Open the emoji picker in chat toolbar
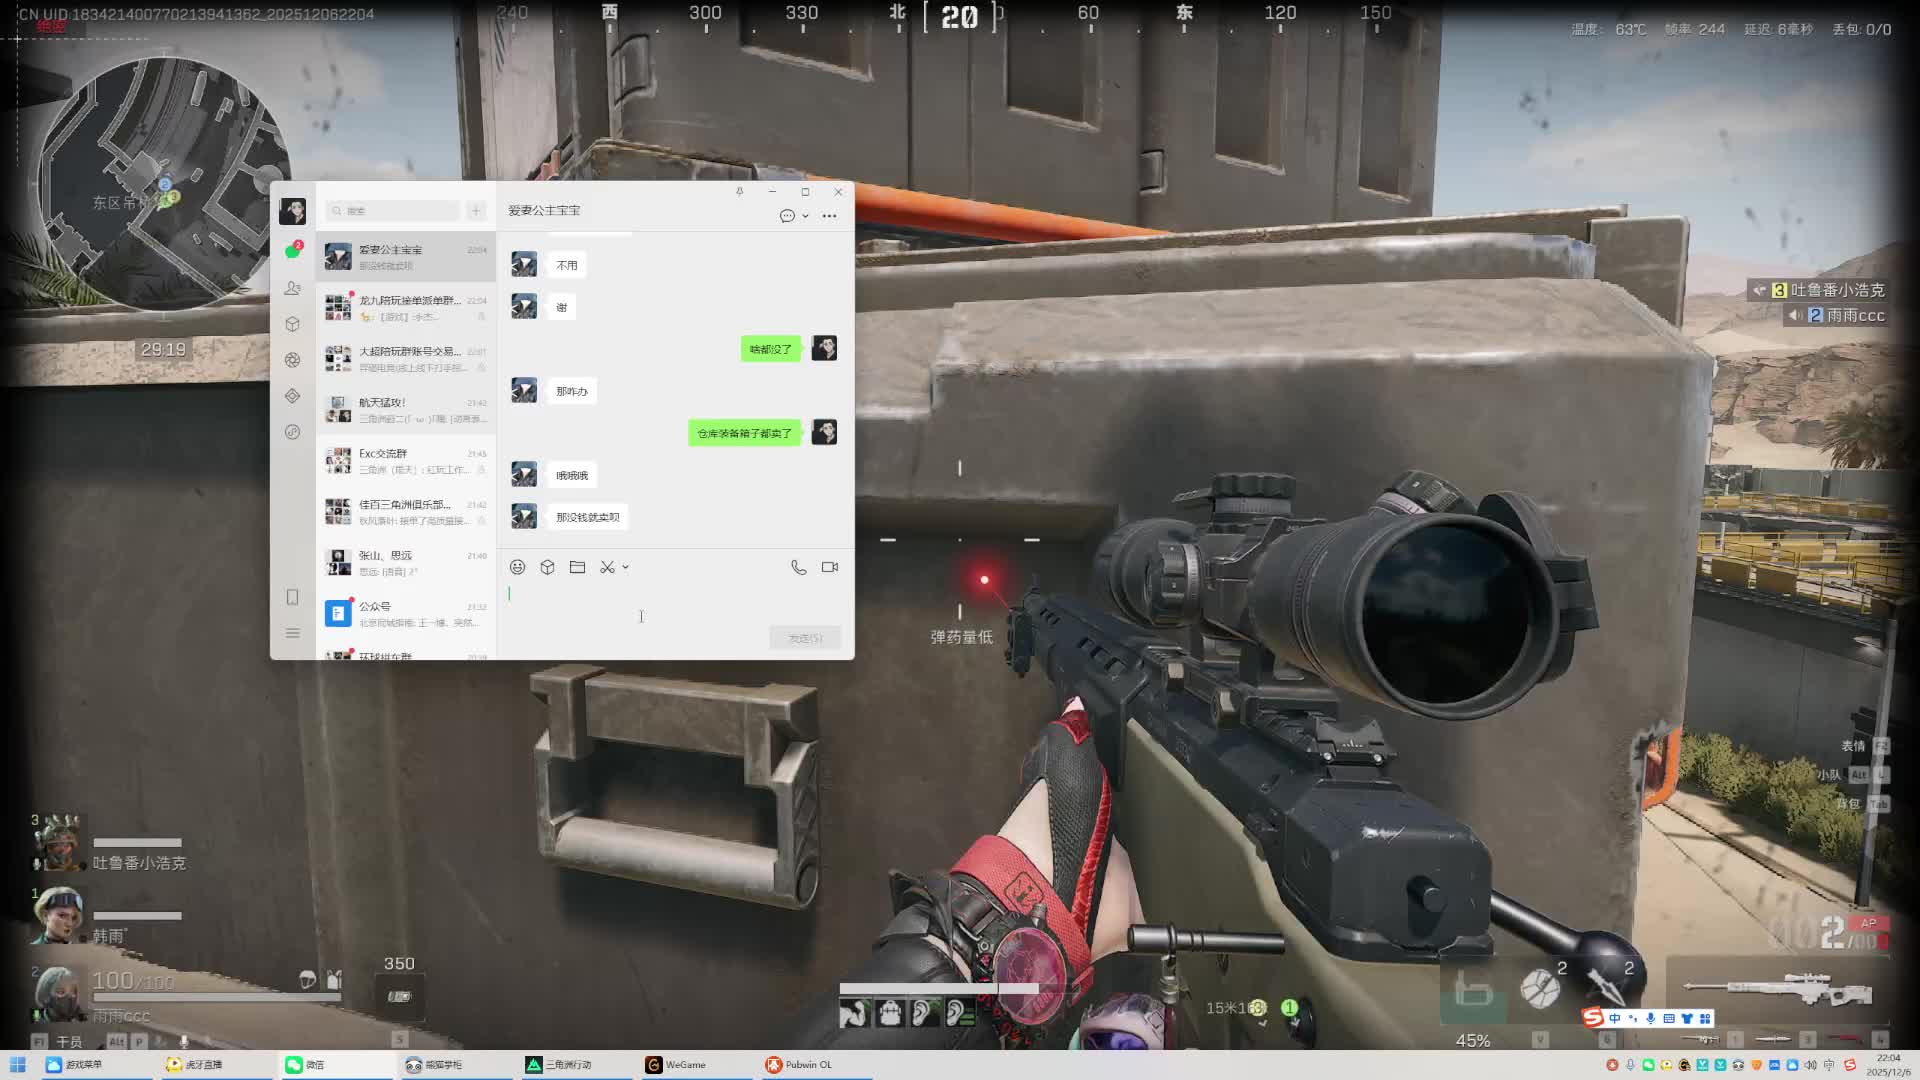This screenshot has width=1920, height=1080. pyautogui.click(x=517, y=567)
